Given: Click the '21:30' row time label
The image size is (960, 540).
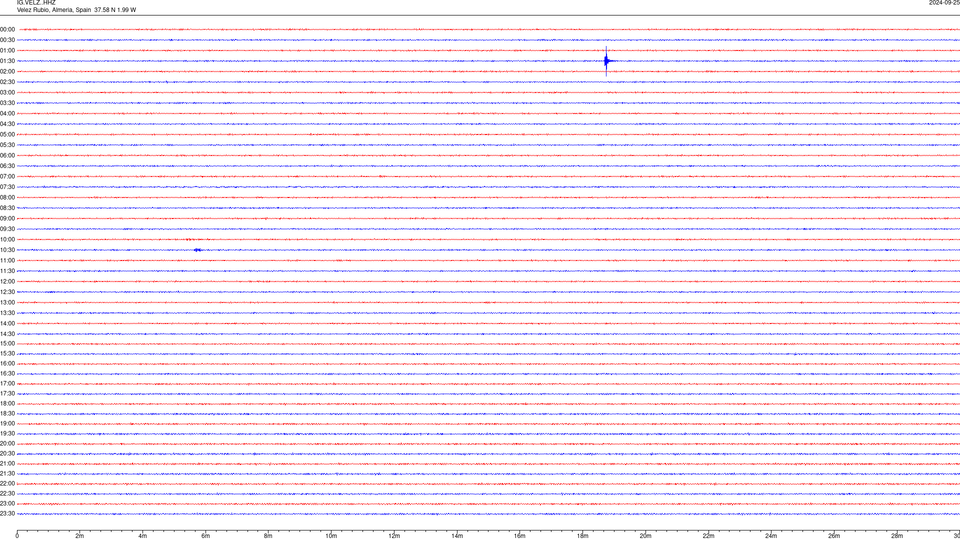Looking at the screenshot, I should click(x=7, y=474).
